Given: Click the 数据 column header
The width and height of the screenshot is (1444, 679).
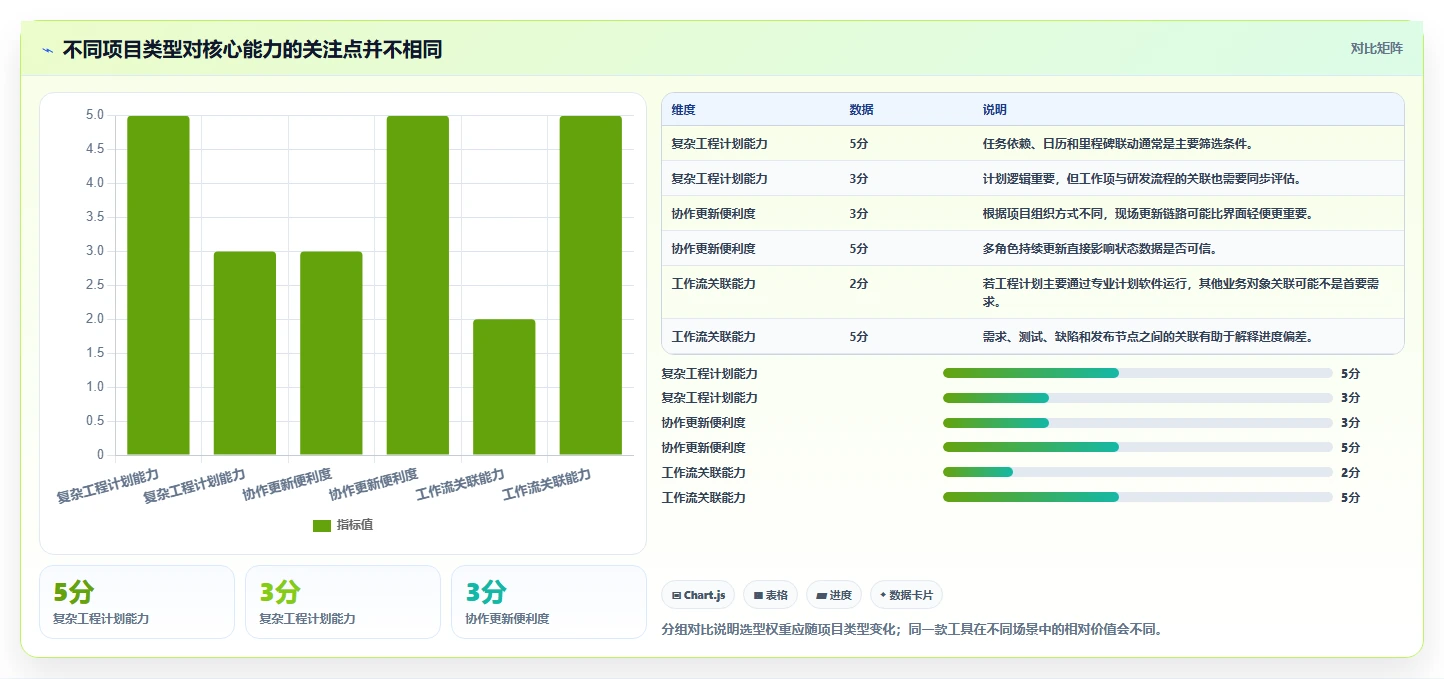Looking at the screenshot, I should [862, 110].
